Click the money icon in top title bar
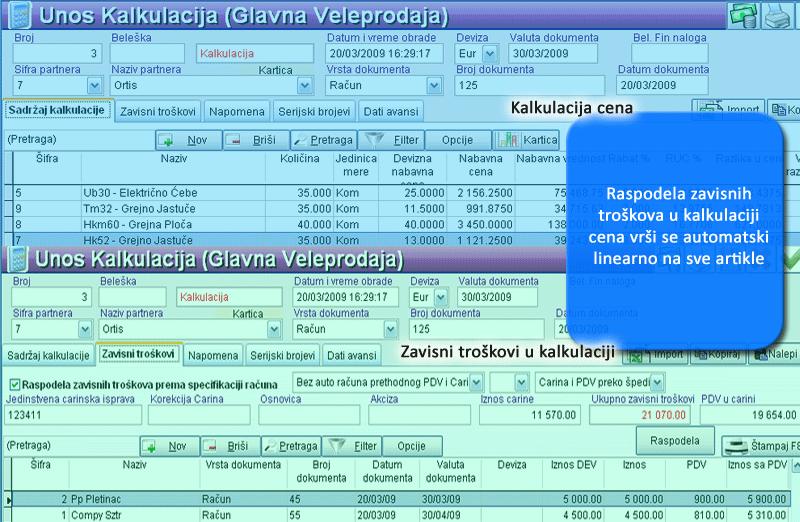Image resolution: width=800 pixels, height=522 pixels. coord(743,15)
